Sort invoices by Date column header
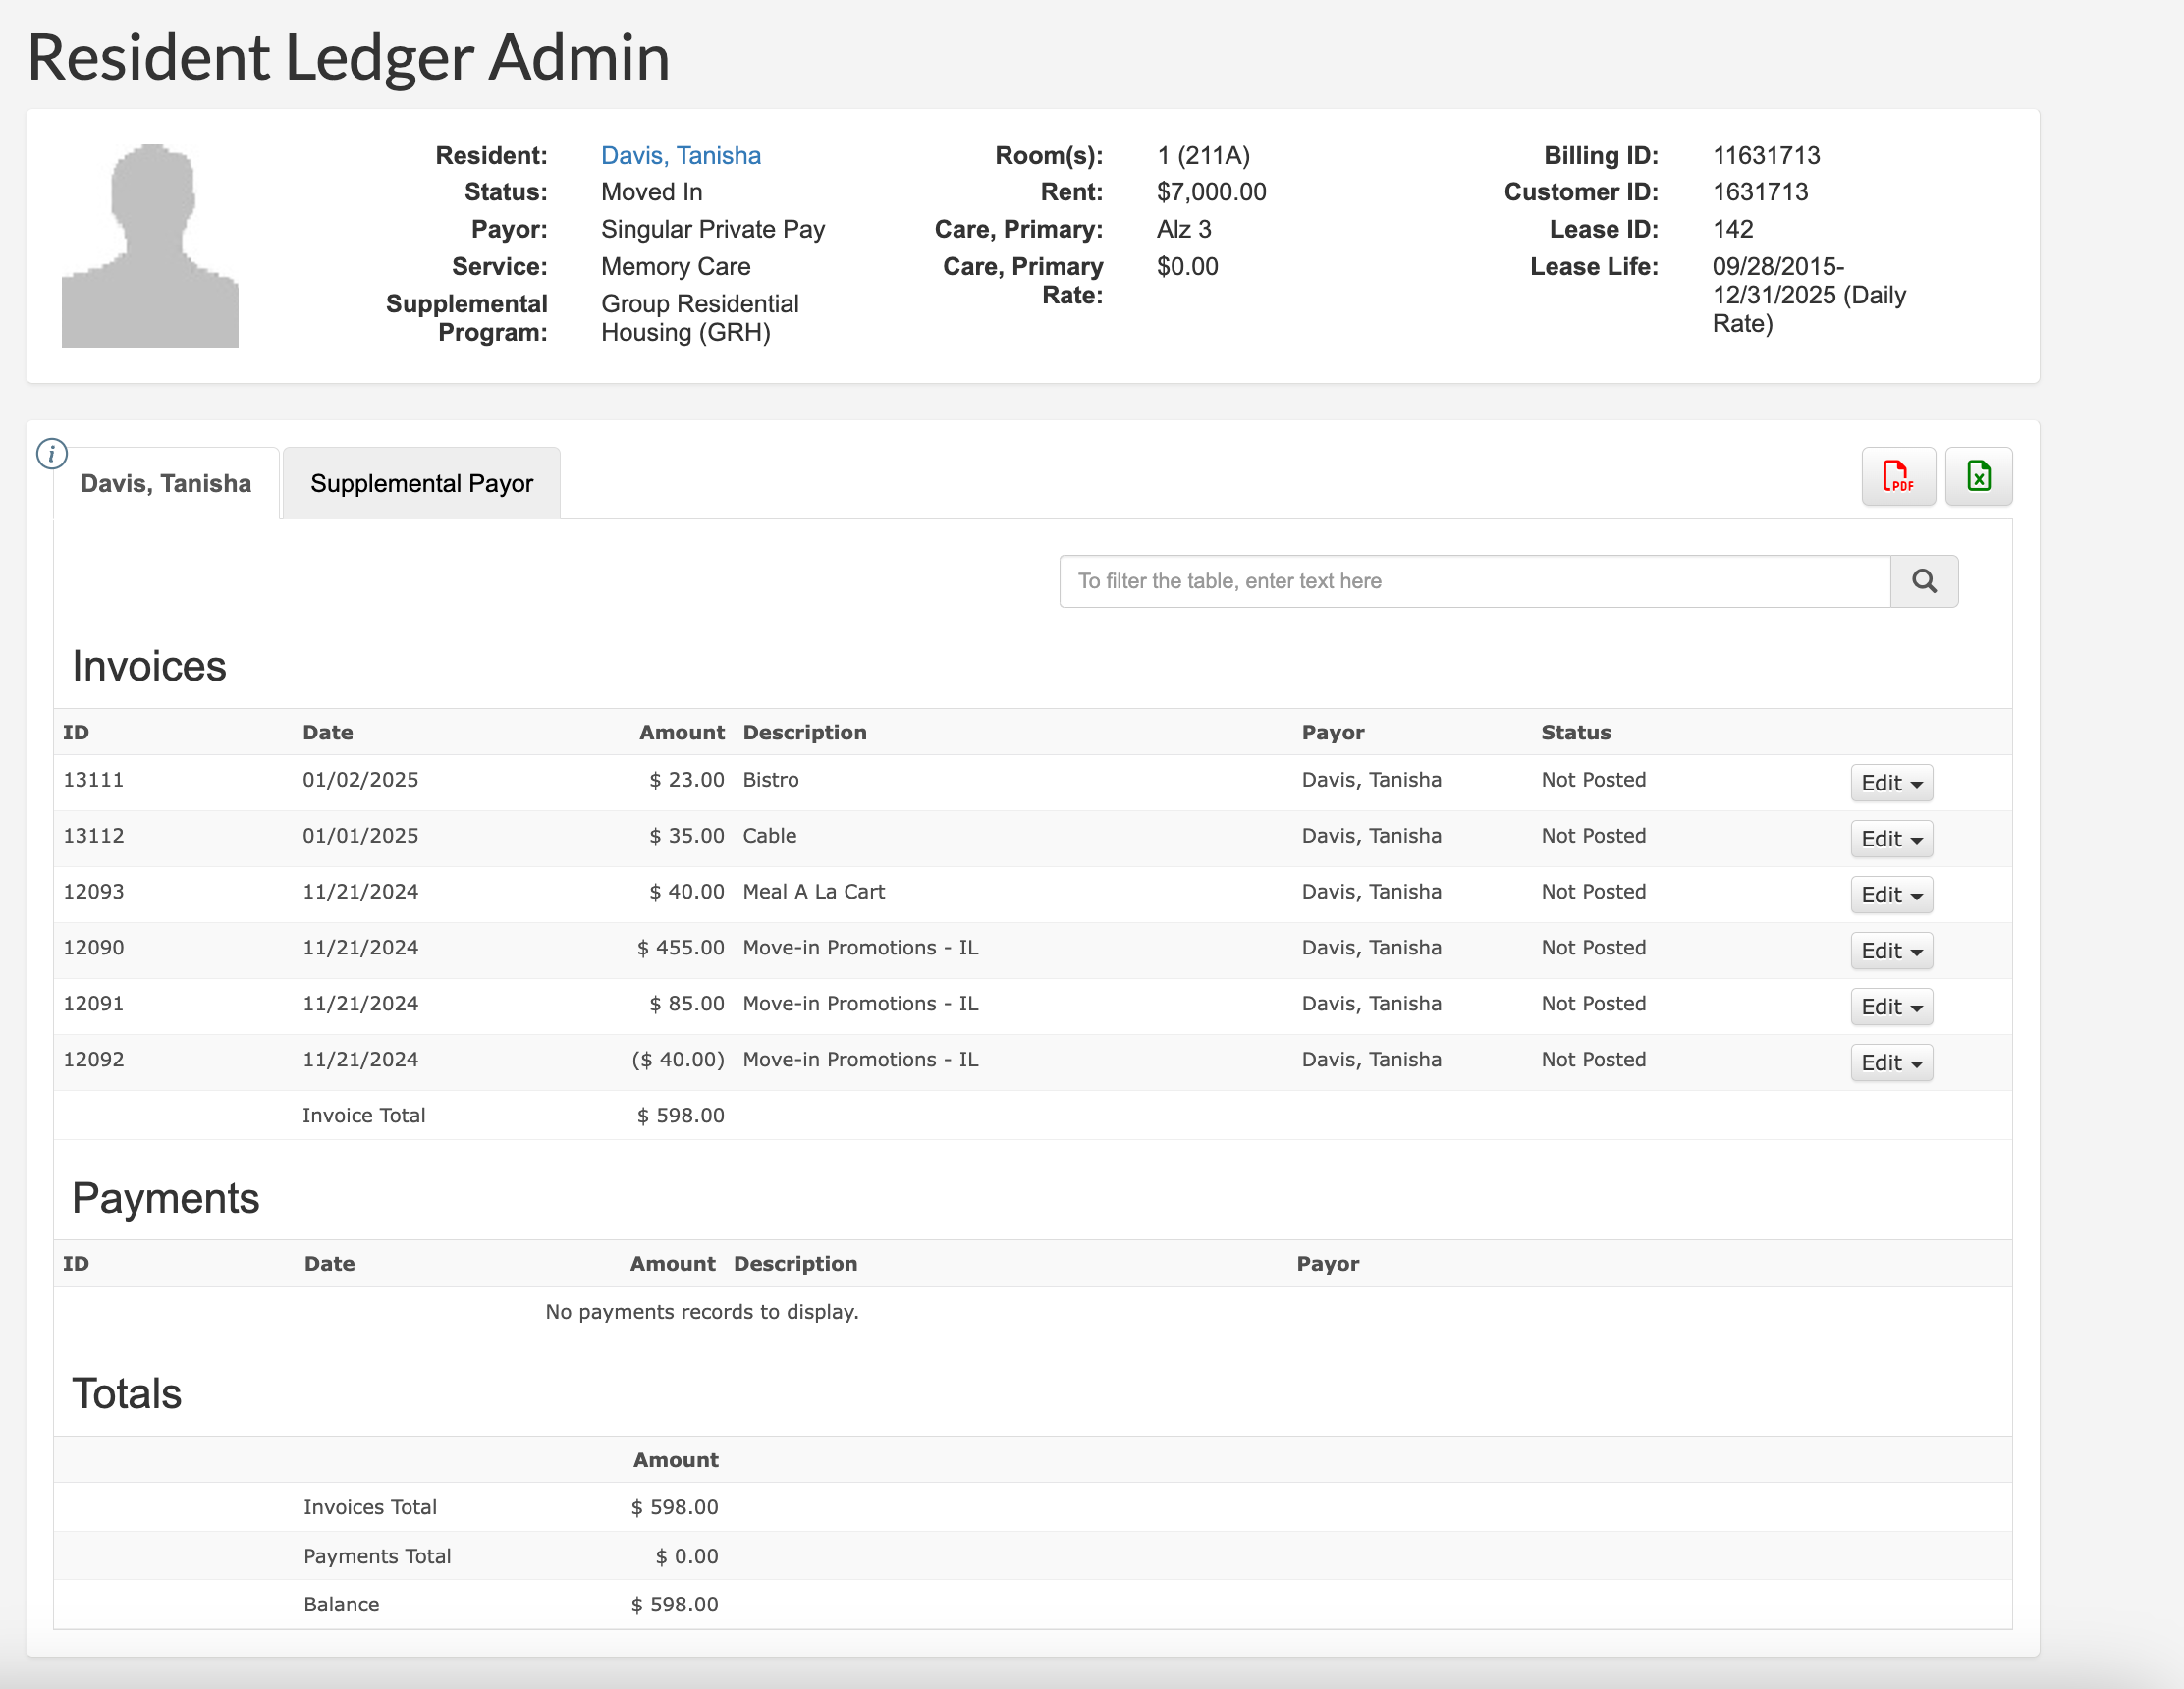This screenshot has height=1689, width=2184. pos(328,732)
